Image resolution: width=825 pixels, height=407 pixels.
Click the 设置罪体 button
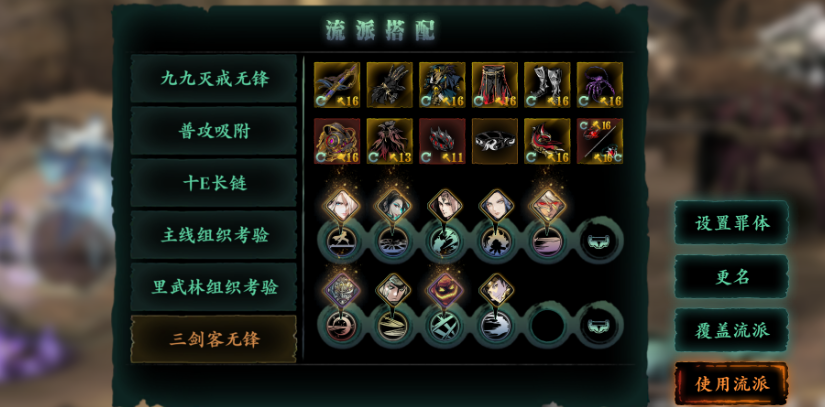732,223
